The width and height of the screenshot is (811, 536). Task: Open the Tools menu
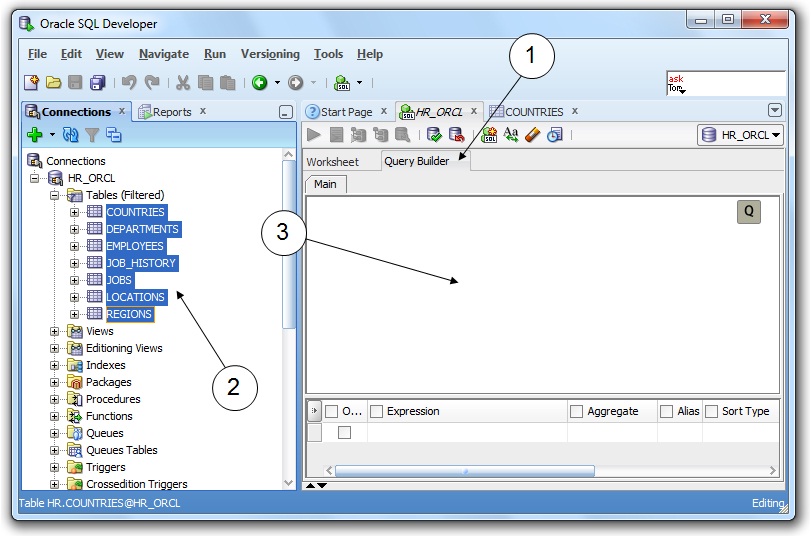click(328, 54)
